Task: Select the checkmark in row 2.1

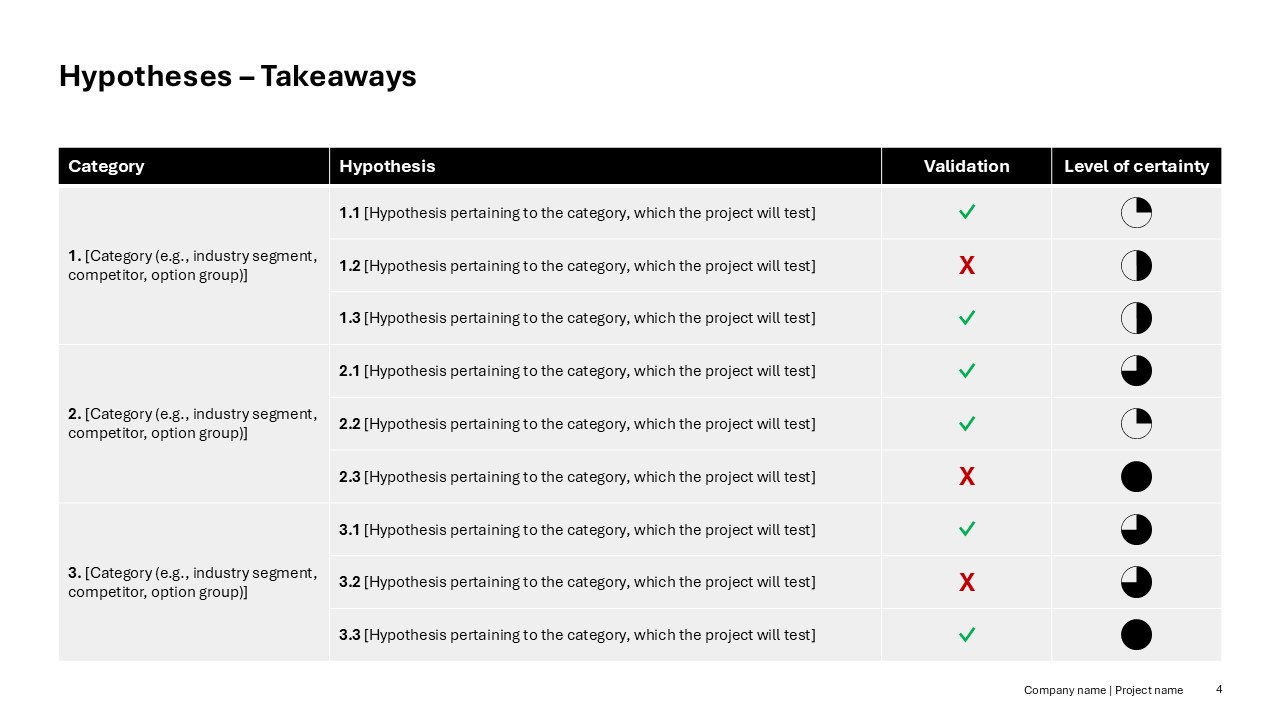Action: pos(967,371)
